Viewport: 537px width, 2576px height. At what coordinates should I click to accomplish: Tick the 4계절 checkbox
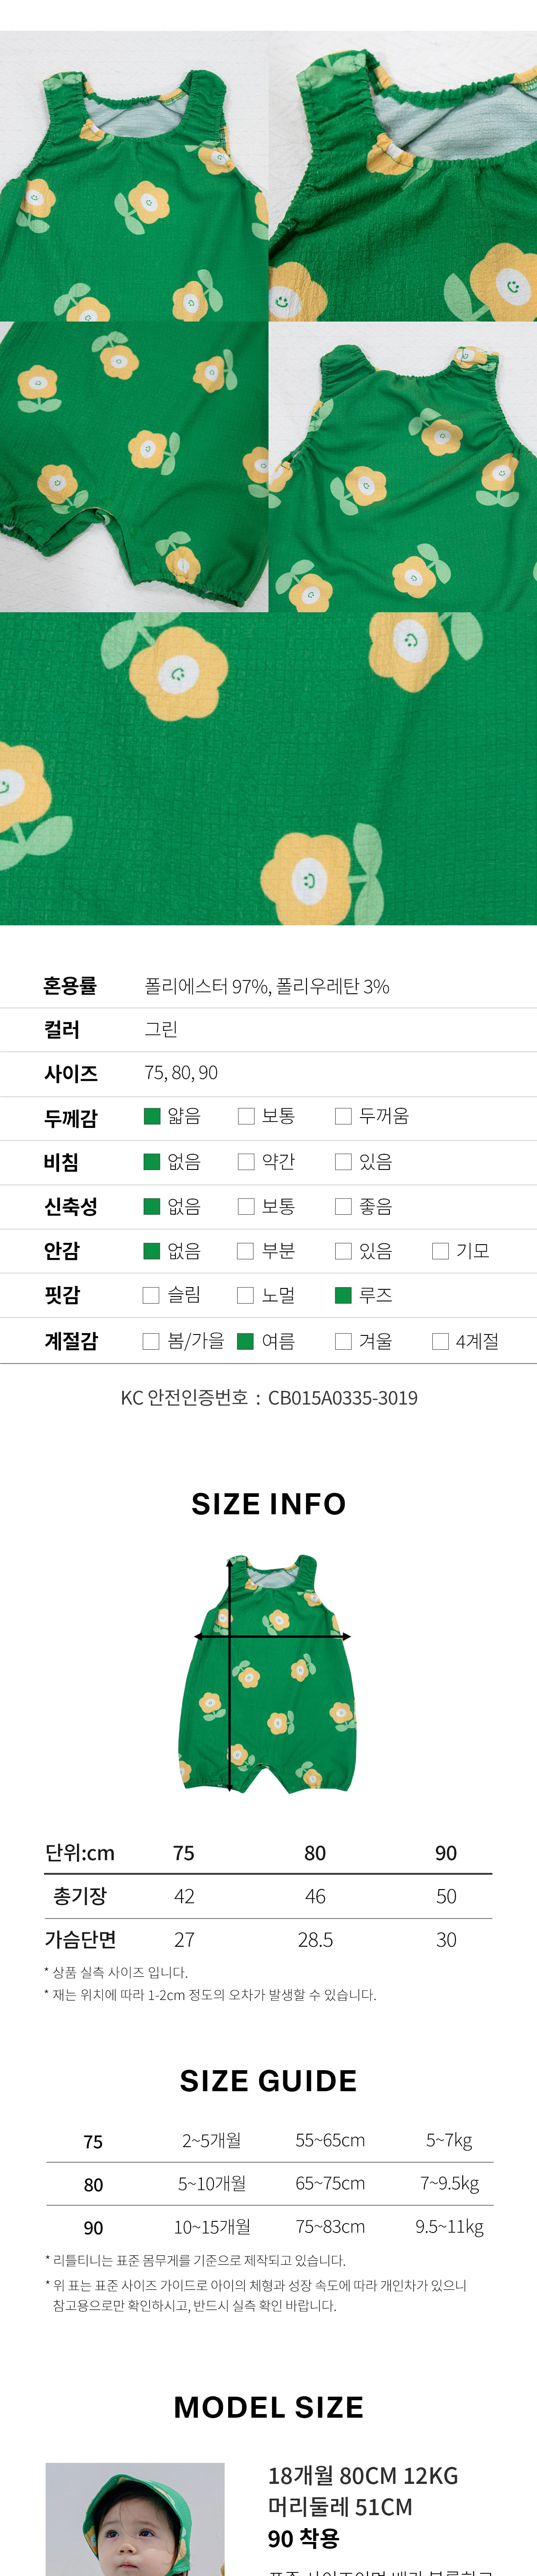tap(440, 1341)
